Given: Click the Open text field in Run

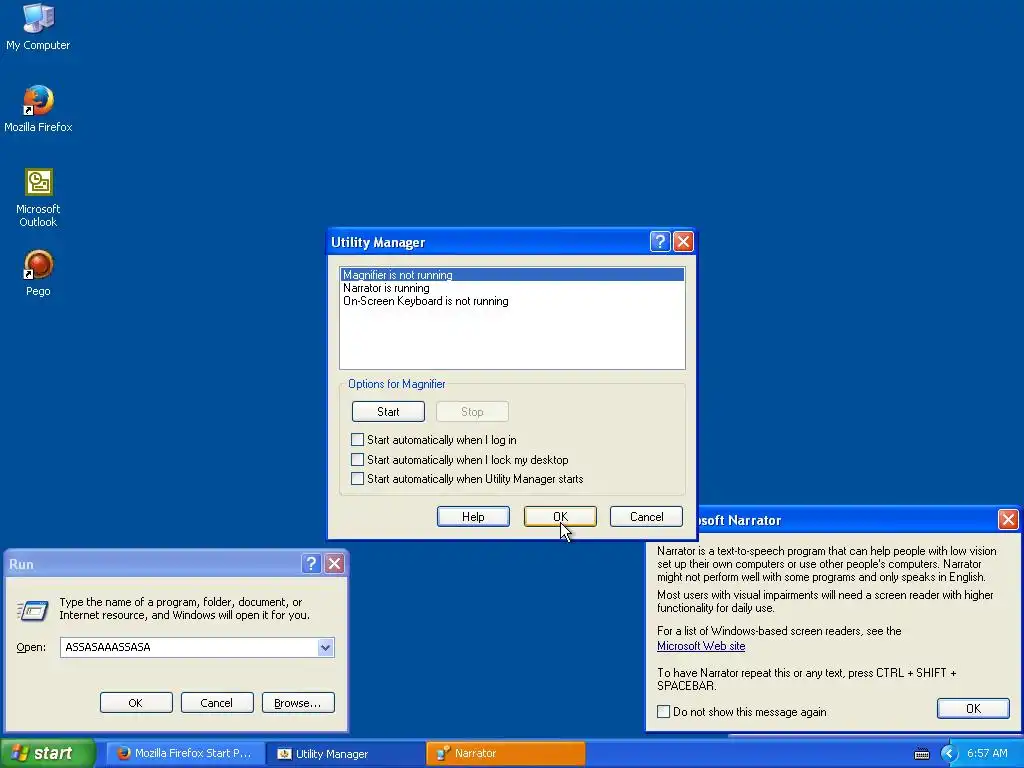Looking at the screenshot, I should (189, 647).
